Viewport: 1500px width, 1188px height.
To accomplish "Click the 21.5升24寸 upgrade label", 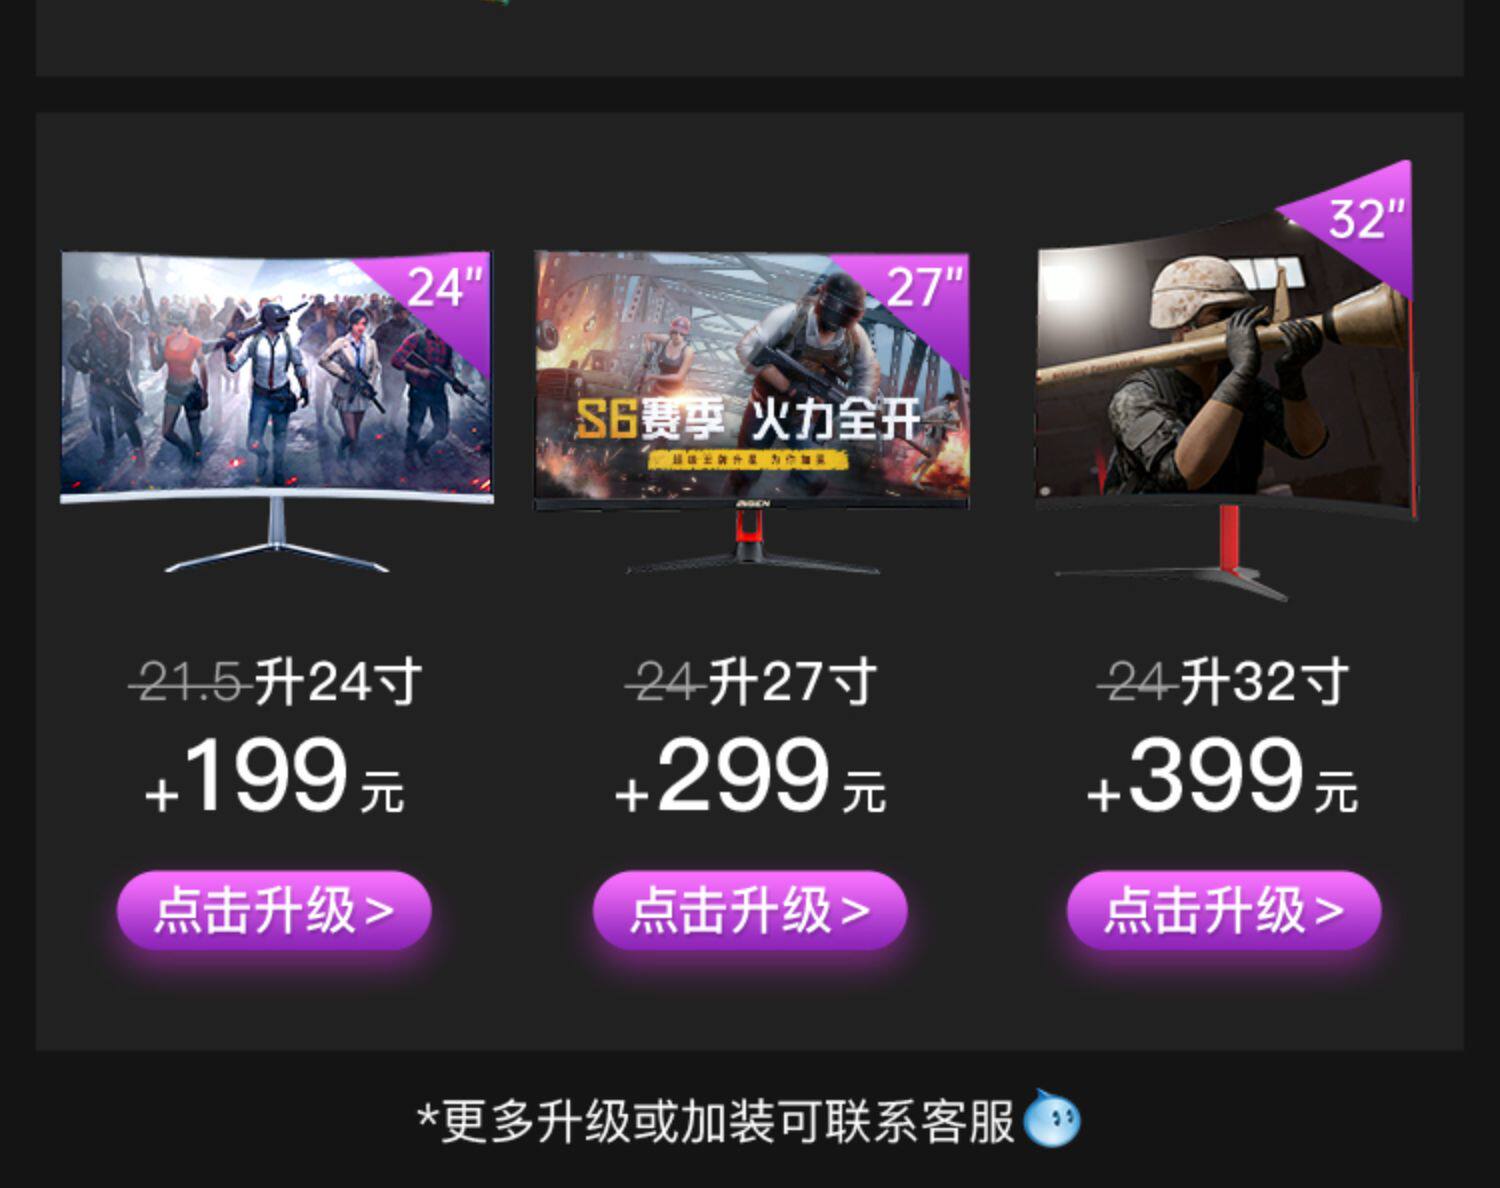I will [276, 682].
